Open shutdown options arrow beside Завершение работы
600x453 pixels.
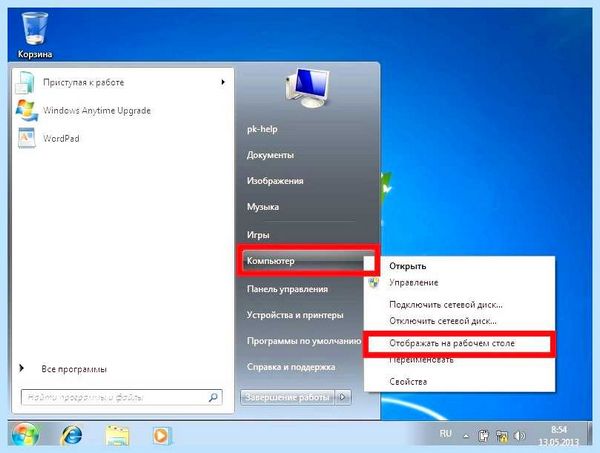tap(343, 397)
